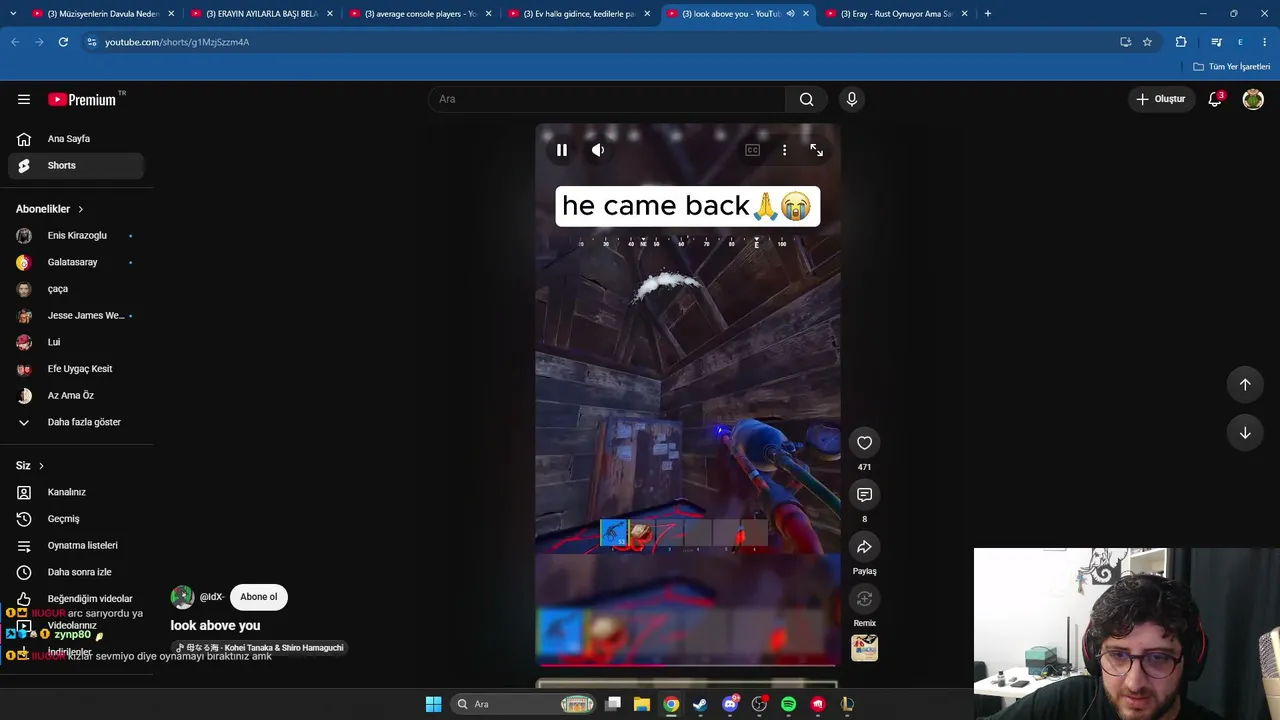Switch to the Ev halkı gidince tab
Image resolution: width=1280 pixels, height=720 pixels.
(579, 14)
